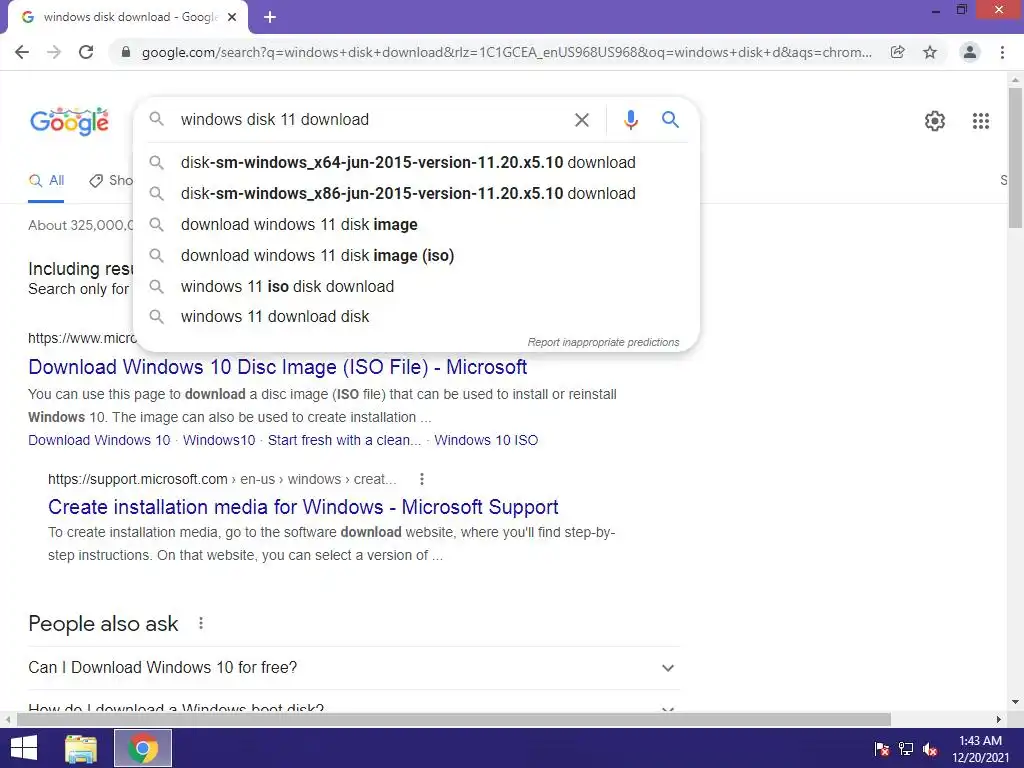1024x768 pixels.
Task: Close the 'windows disk download' tab
Action: click(232, 17)
